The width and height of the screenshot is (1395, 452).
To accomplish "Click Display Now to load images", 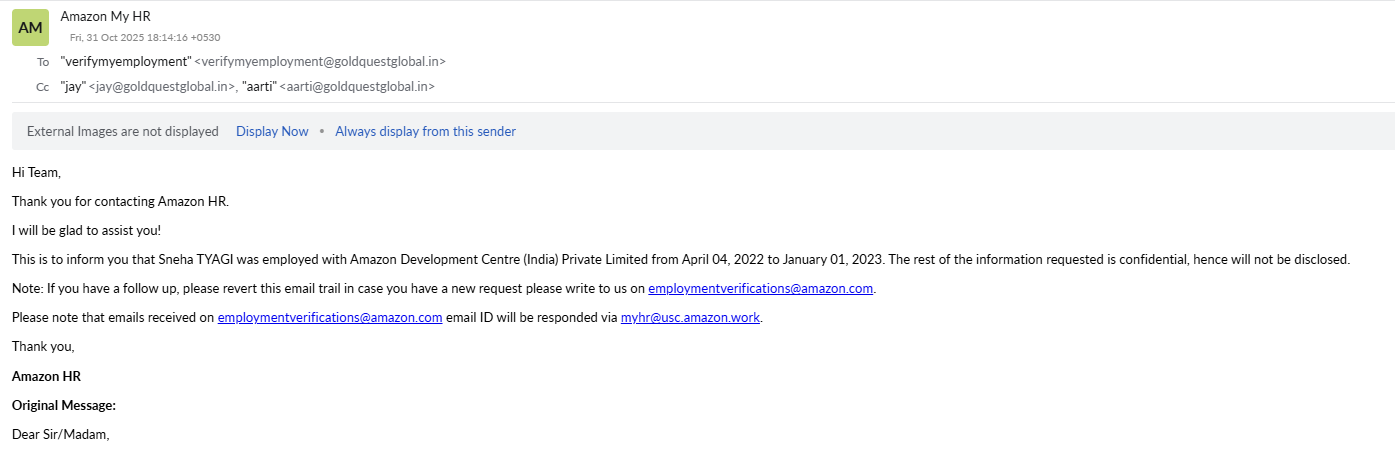I will tap(272, 131).
